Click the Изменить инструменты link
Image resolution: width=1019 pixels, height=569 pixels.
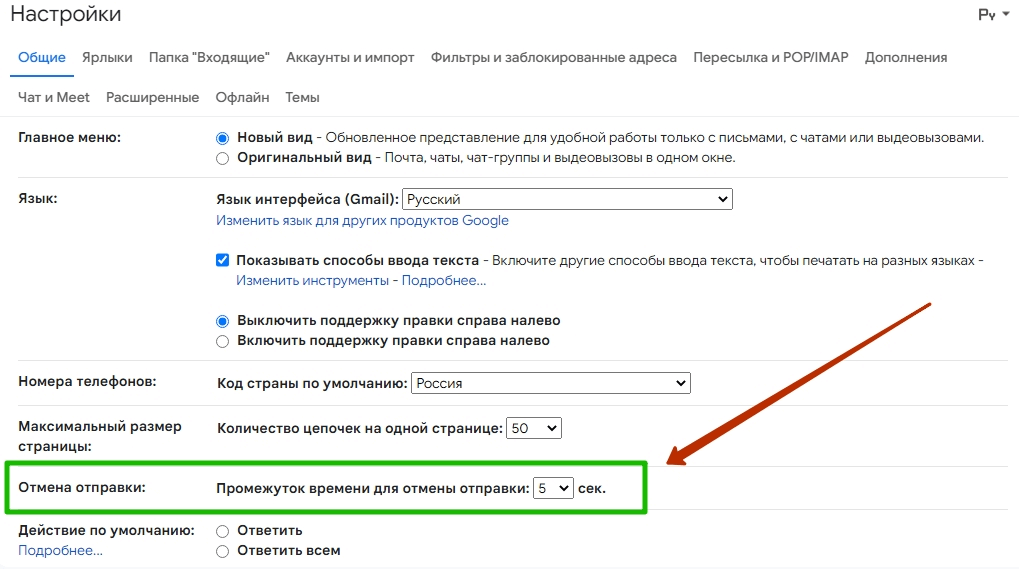[312, 281]
